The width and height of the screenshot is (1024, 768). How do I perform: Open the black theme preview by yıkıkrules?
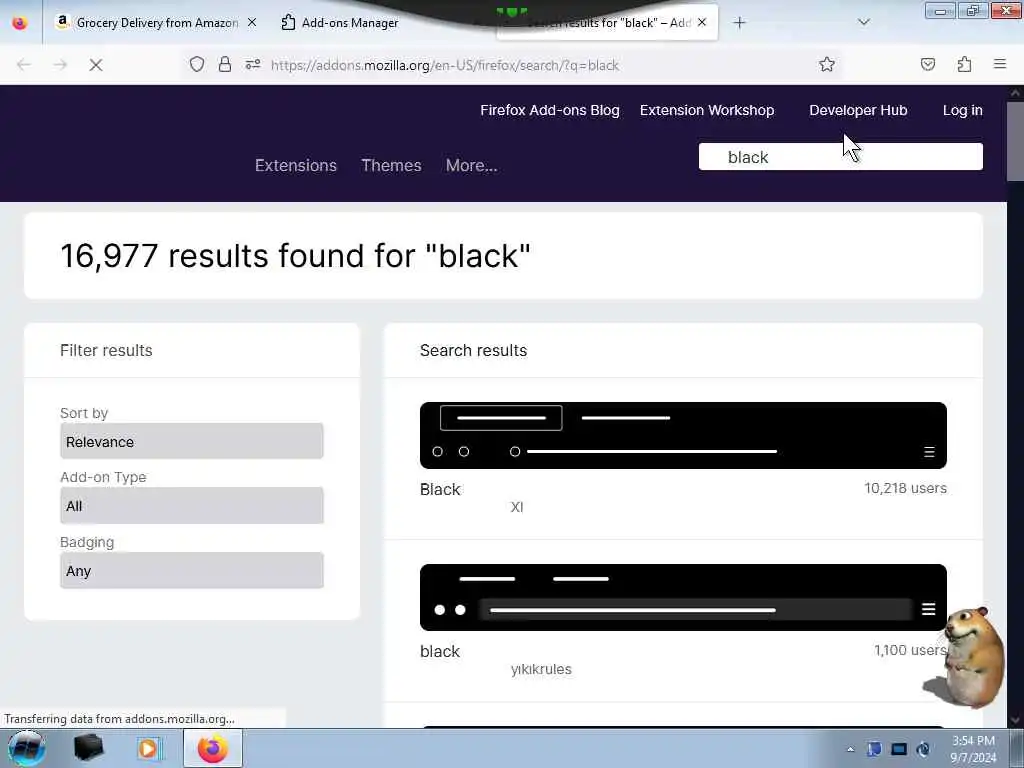683,598
